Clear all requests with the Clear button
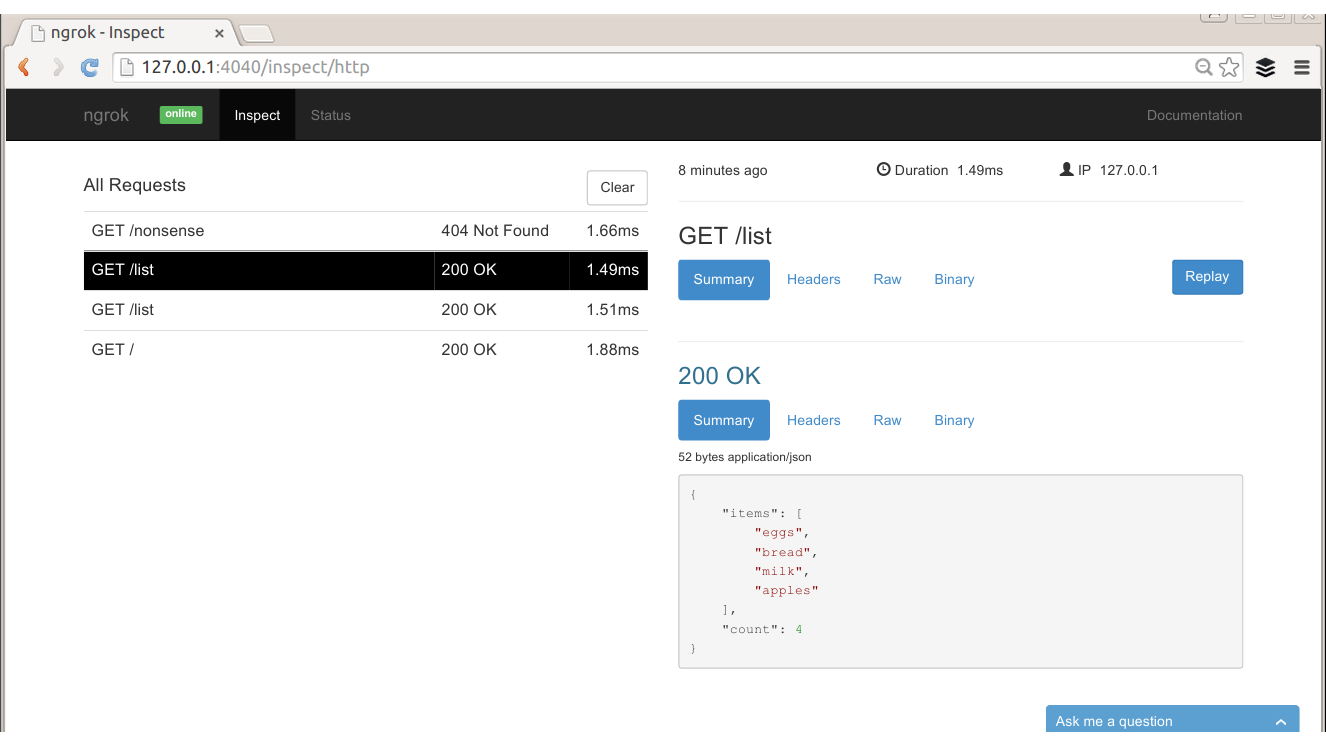The width and height of the screenshot is (1326, 746). tap(617, 187)
